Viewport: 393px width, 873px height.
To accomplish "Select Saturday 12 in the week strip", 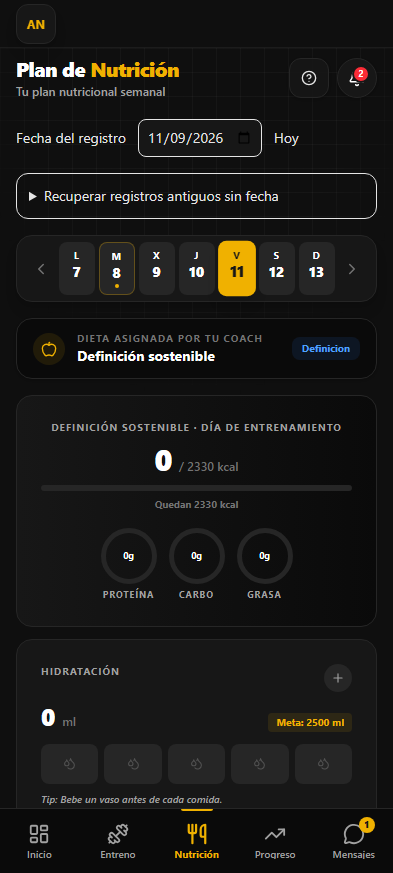I will tap(277, 268).
